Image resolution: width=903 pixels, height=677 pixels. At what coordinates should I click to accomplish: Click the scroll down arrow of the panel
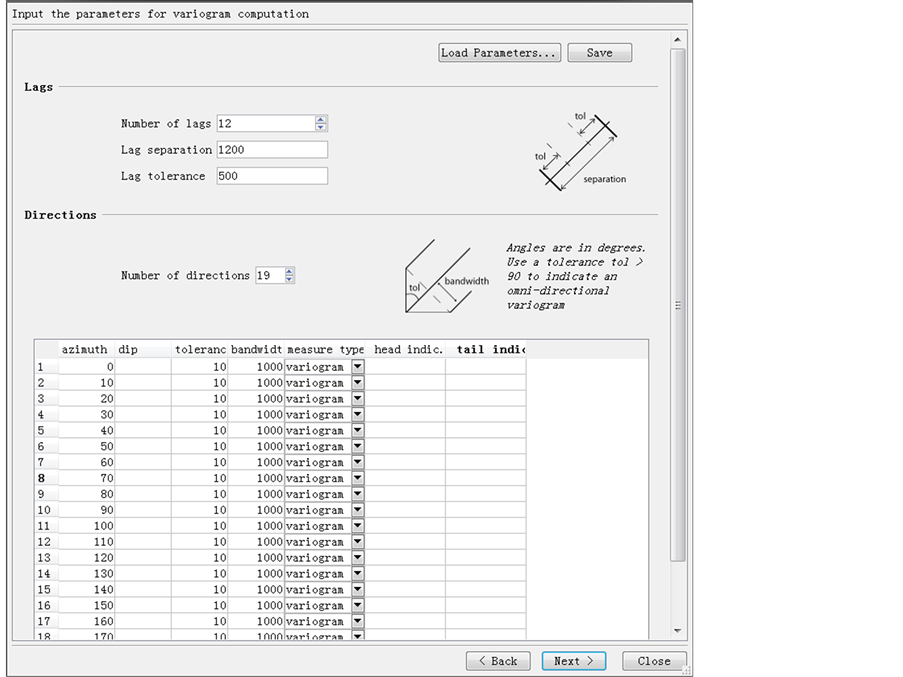(678, 631)
